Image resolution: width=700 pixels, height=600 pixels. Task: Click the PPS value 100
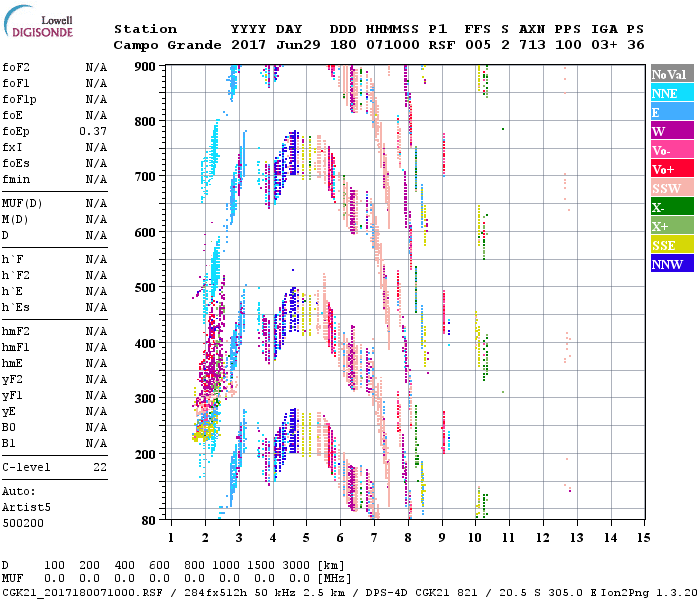(x=568, y=45)
